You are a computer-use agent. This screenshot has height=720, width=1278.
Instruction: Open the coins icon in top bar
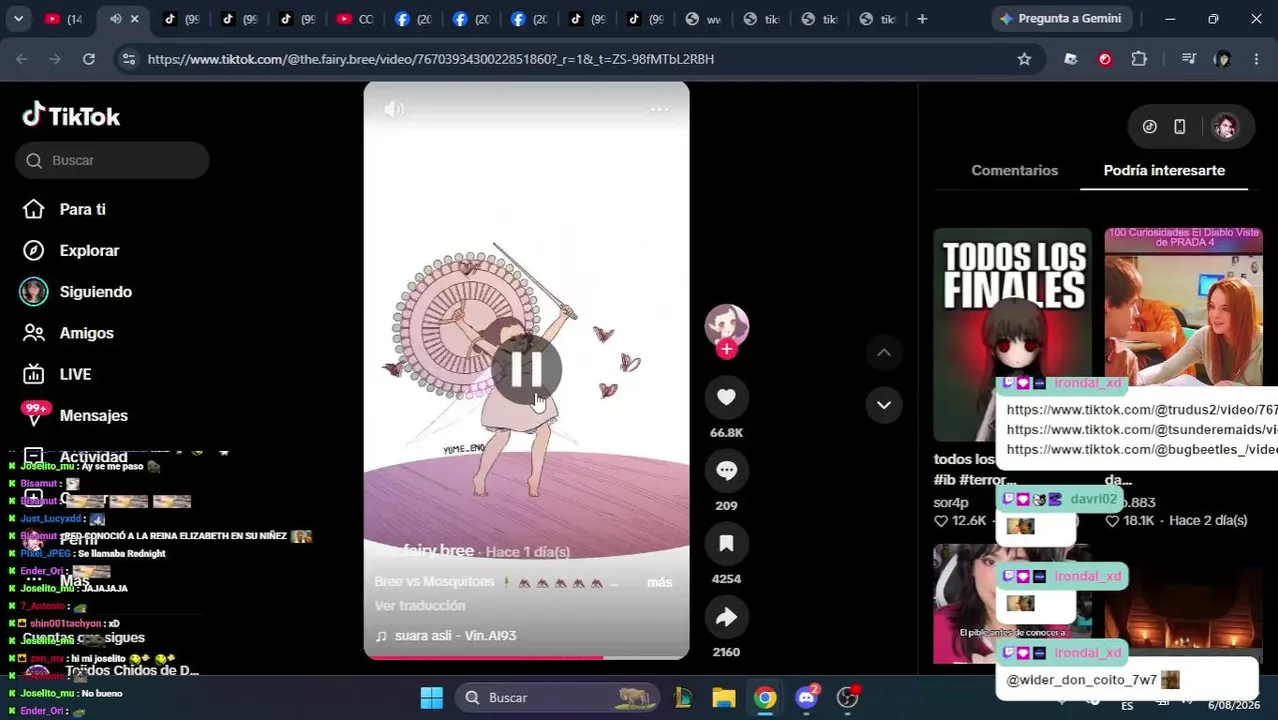pos(1149,126)
